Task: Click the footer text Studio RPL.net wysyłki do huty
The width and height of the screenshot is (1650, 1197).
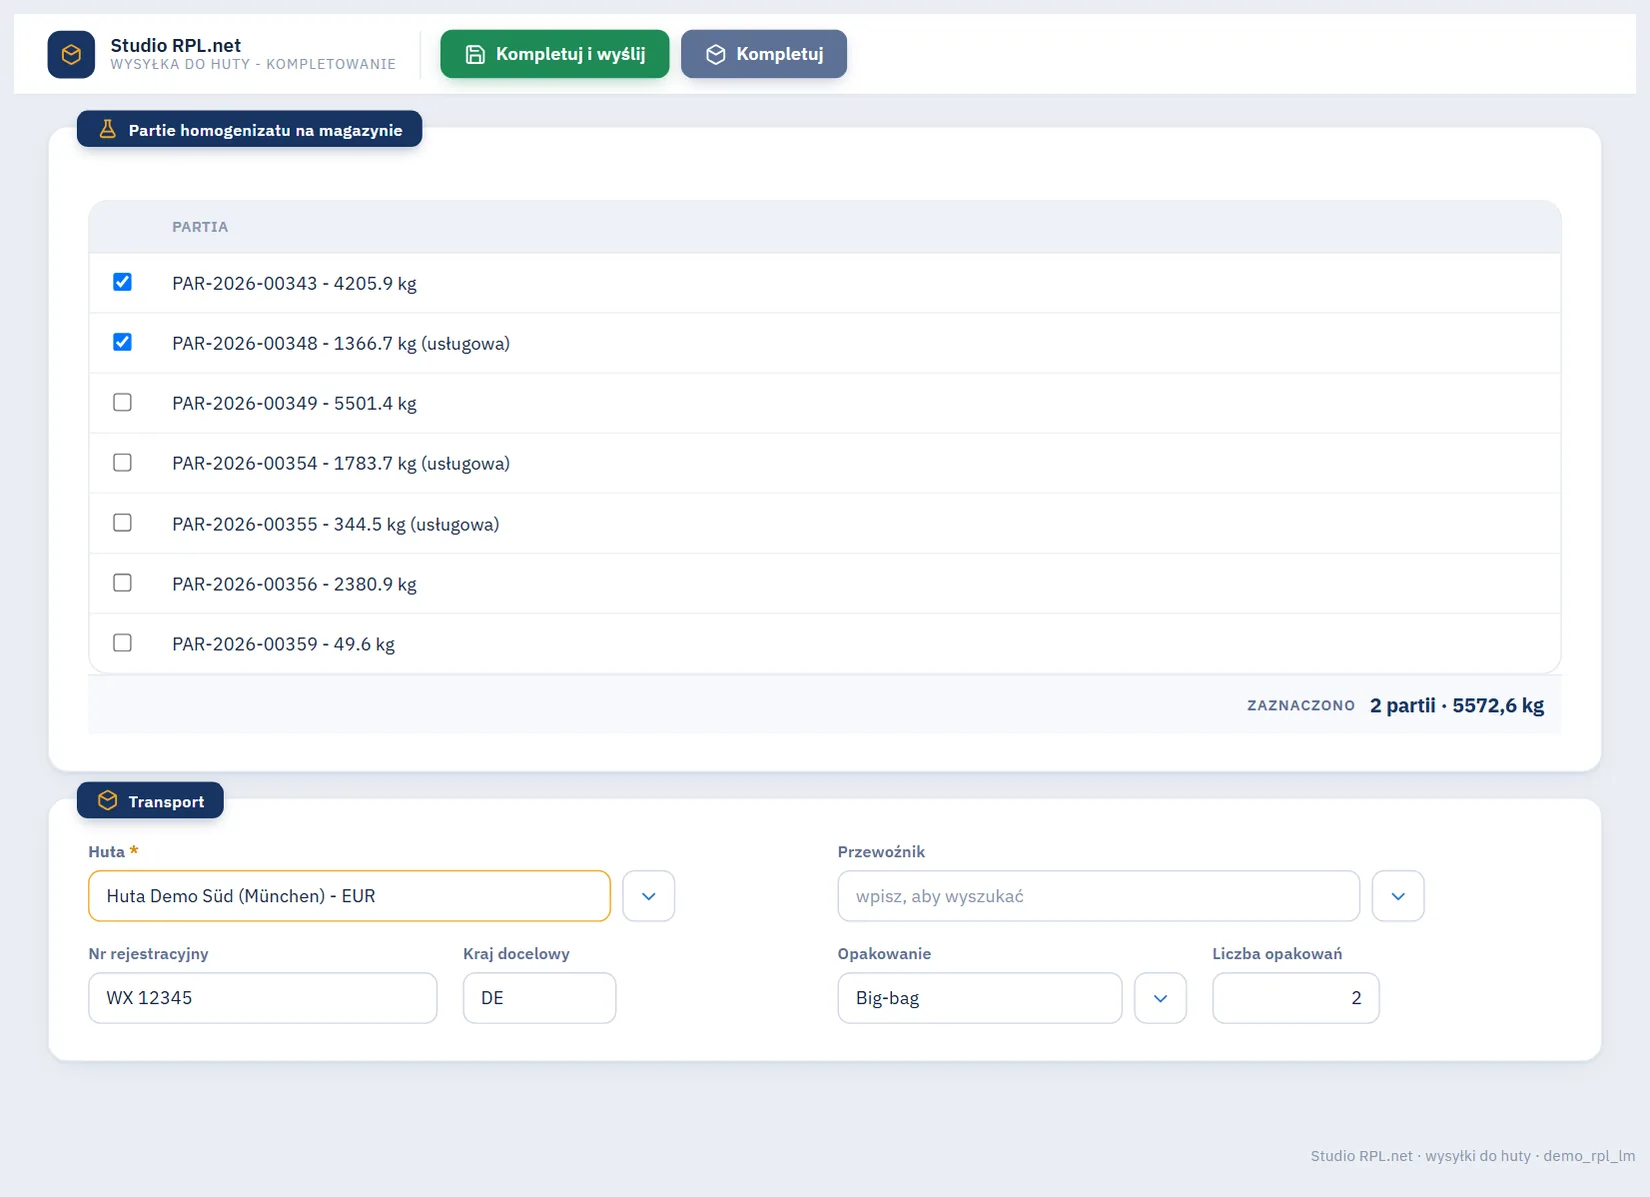Action: pyautogui.click(x=1472, y=1155)
